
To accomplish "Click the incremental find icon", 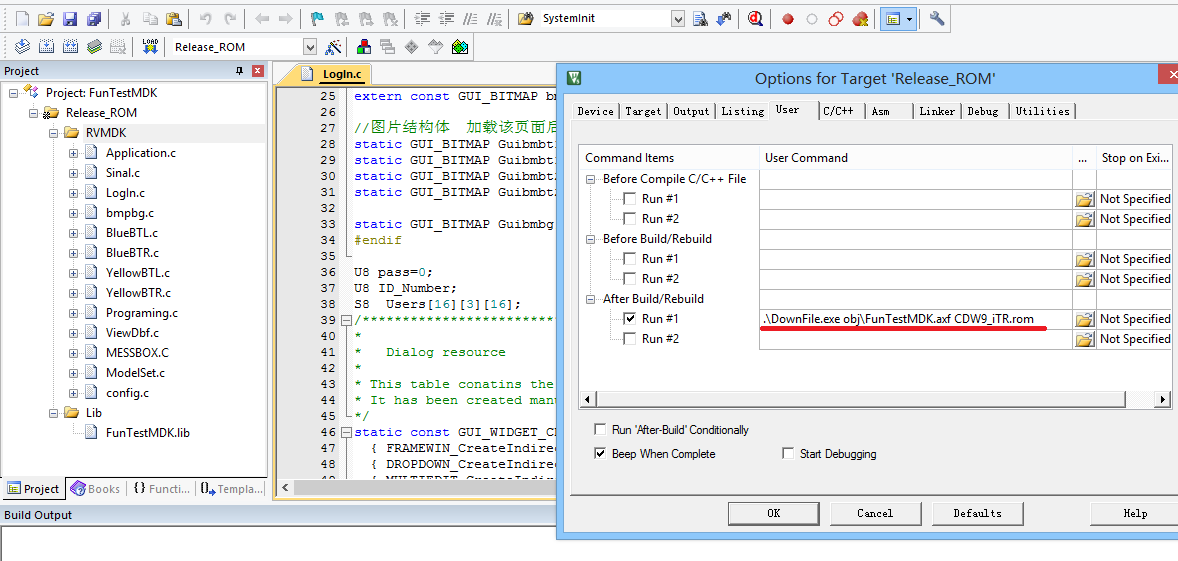I will 723,19.
